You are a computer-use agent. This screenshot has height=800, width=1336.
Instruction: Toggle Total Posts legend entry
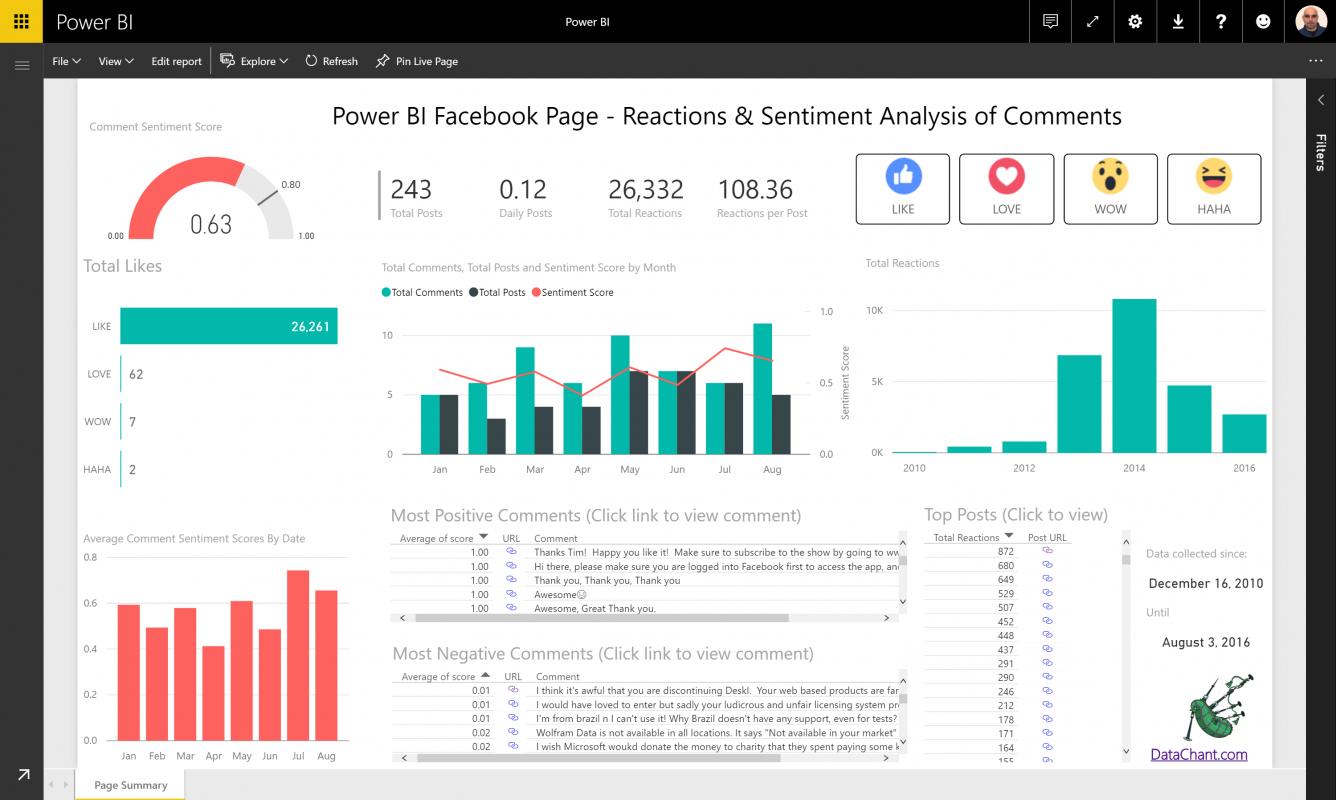coord(497,292)
